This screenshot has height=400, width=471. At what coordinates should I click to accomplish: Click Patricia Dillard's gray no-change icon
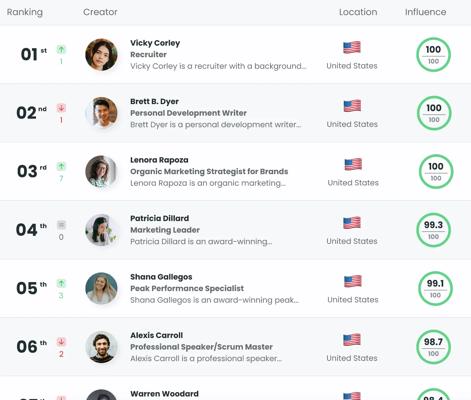tap(61, 225)
